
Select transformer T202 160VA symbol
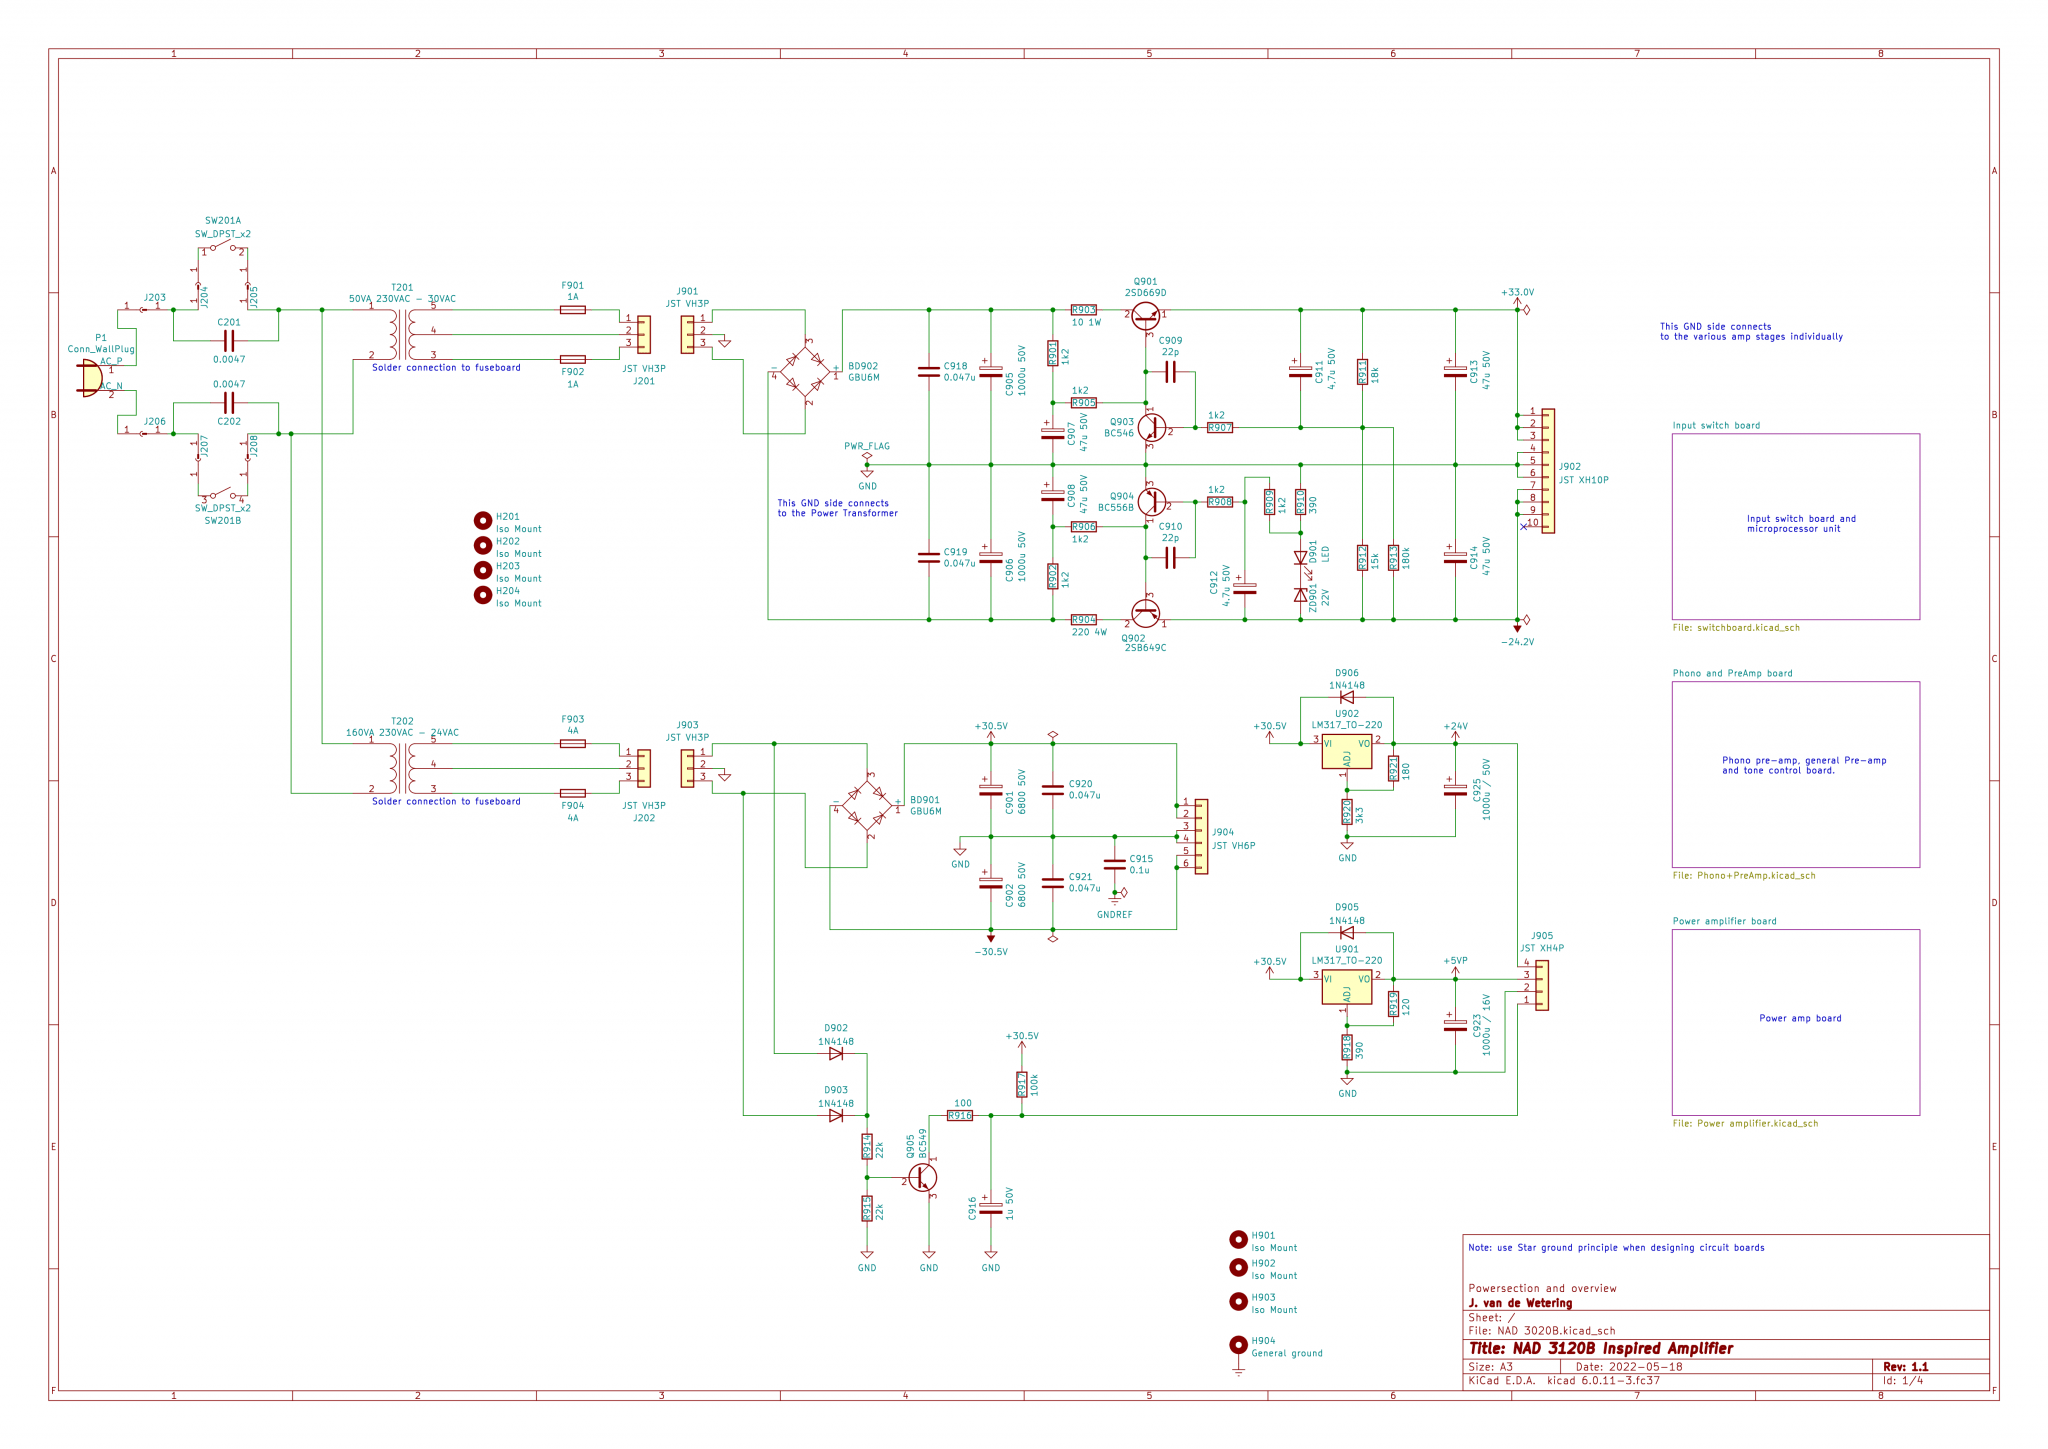click(402, 768)
